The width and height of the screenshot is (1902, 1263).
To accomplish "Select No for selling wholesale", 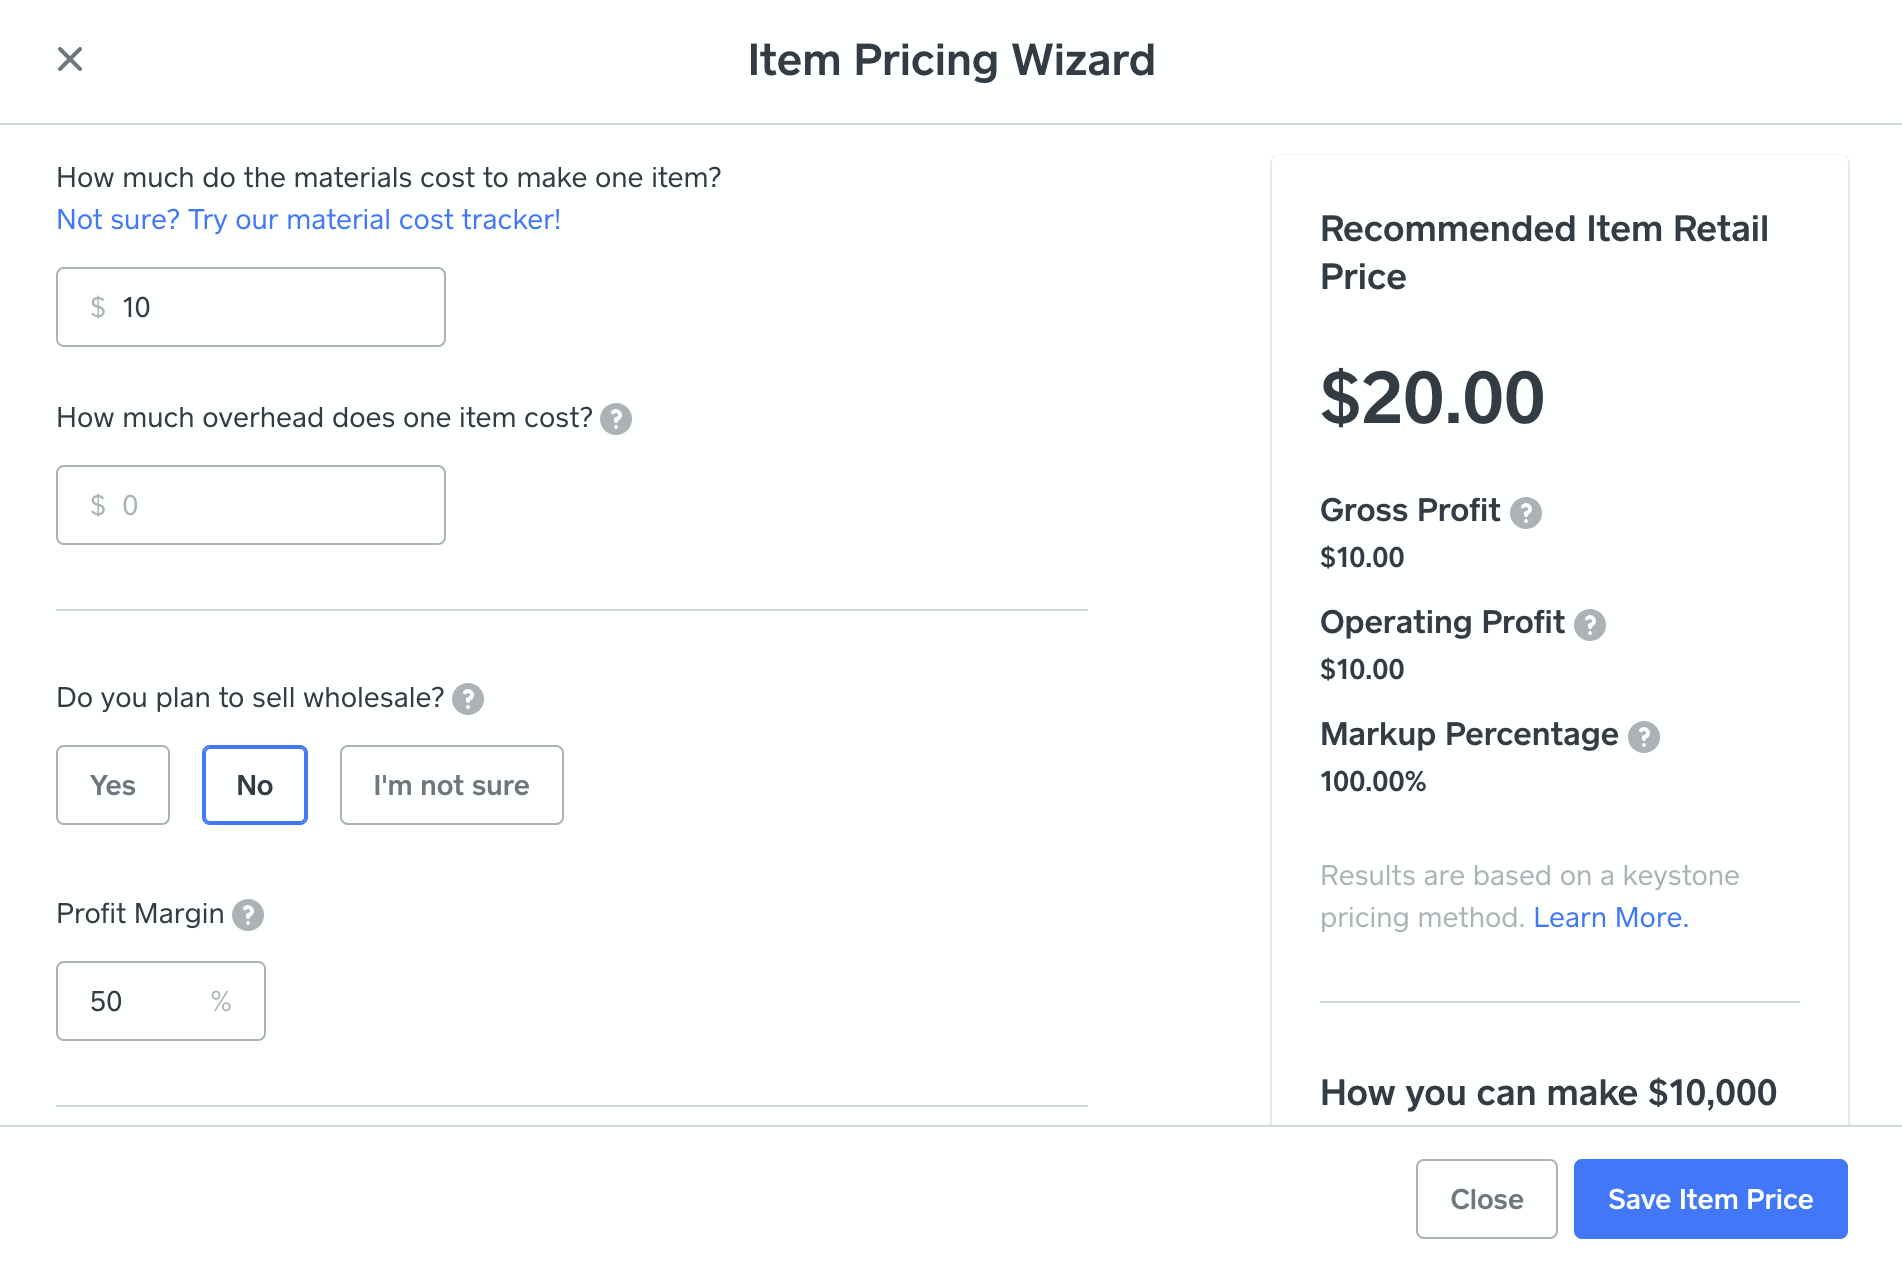I will click(x=255, y=785).
